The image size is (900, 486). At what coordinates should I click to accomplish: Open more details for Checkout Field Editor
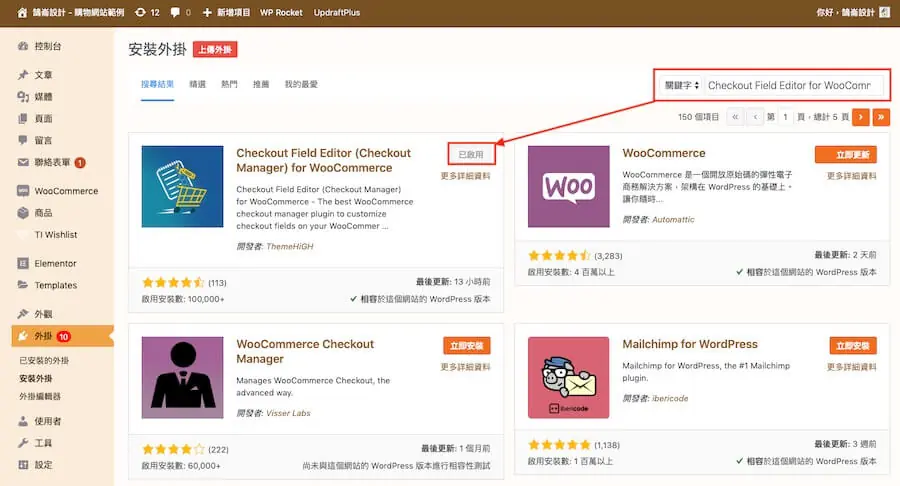click(465, 176)
